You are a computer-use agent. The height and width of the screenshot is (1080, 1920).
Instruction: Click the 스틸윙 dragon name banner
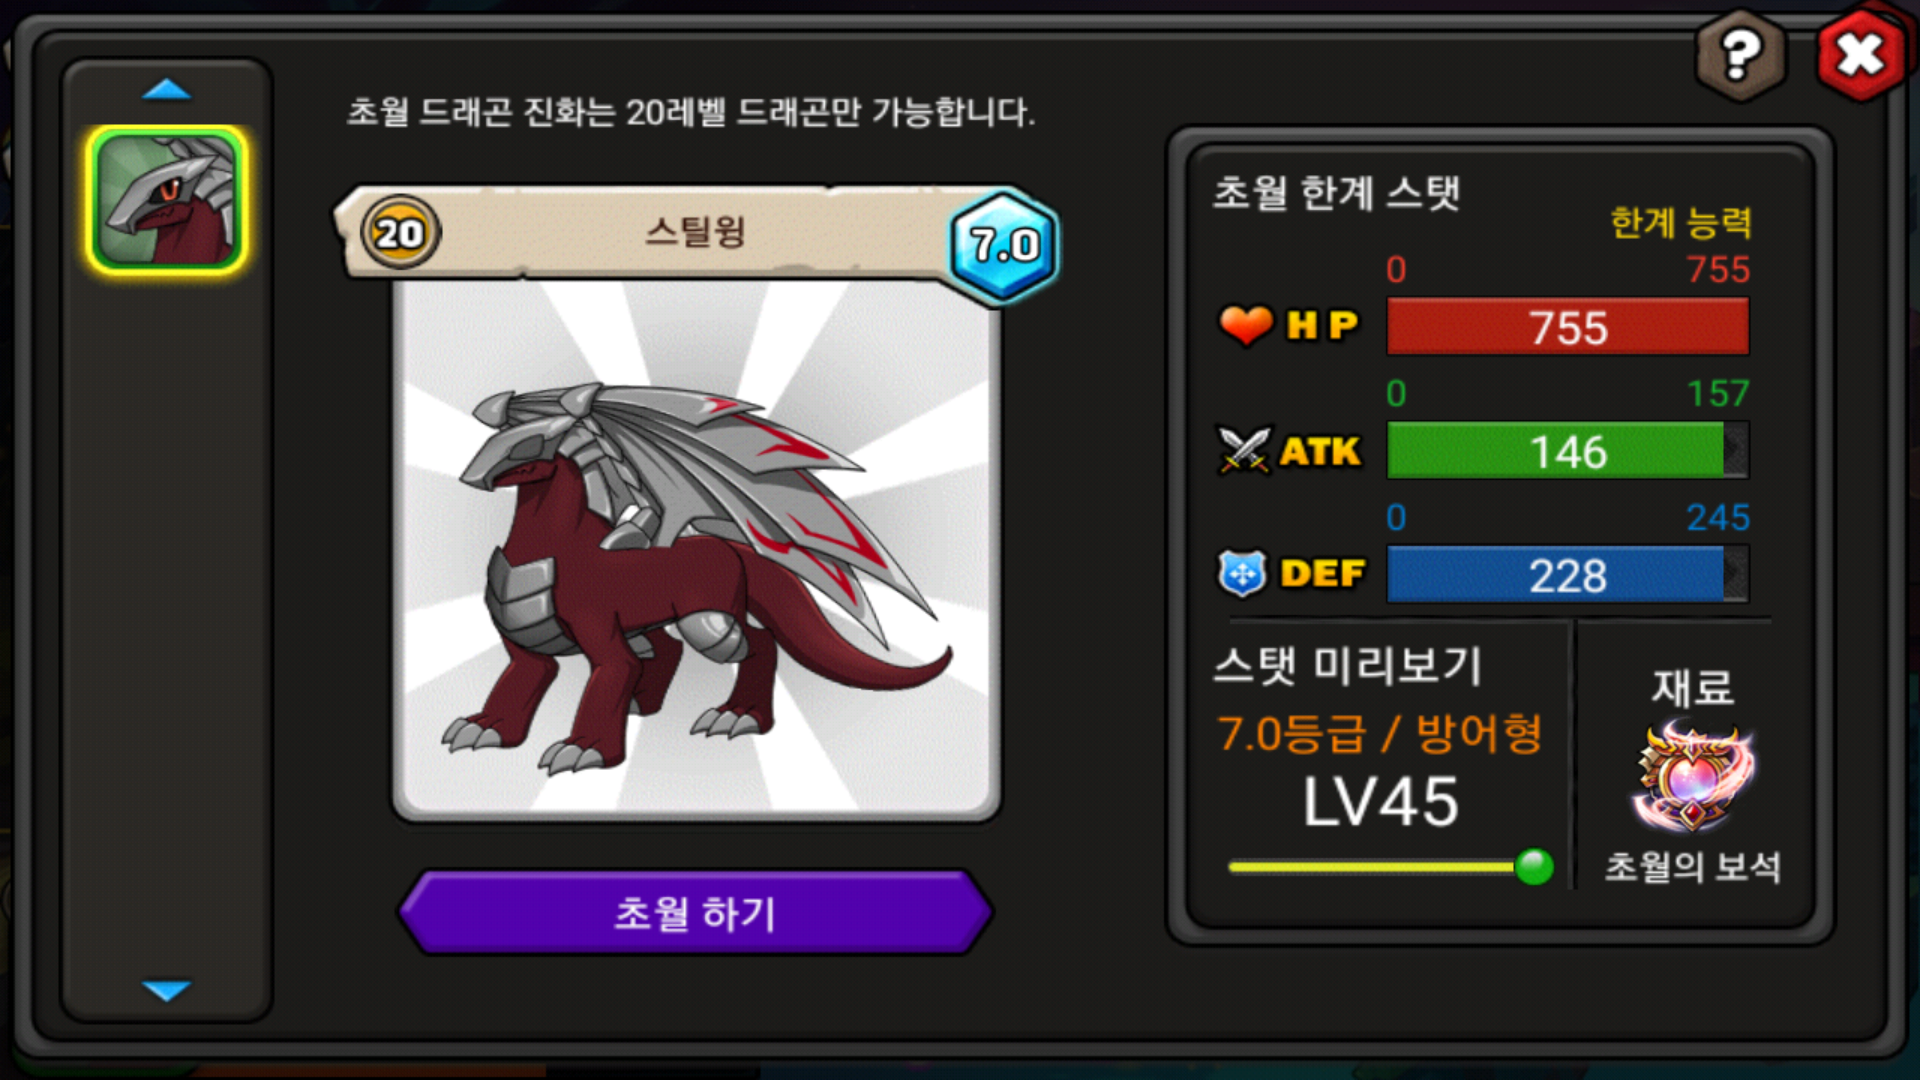tap(695, 233)
